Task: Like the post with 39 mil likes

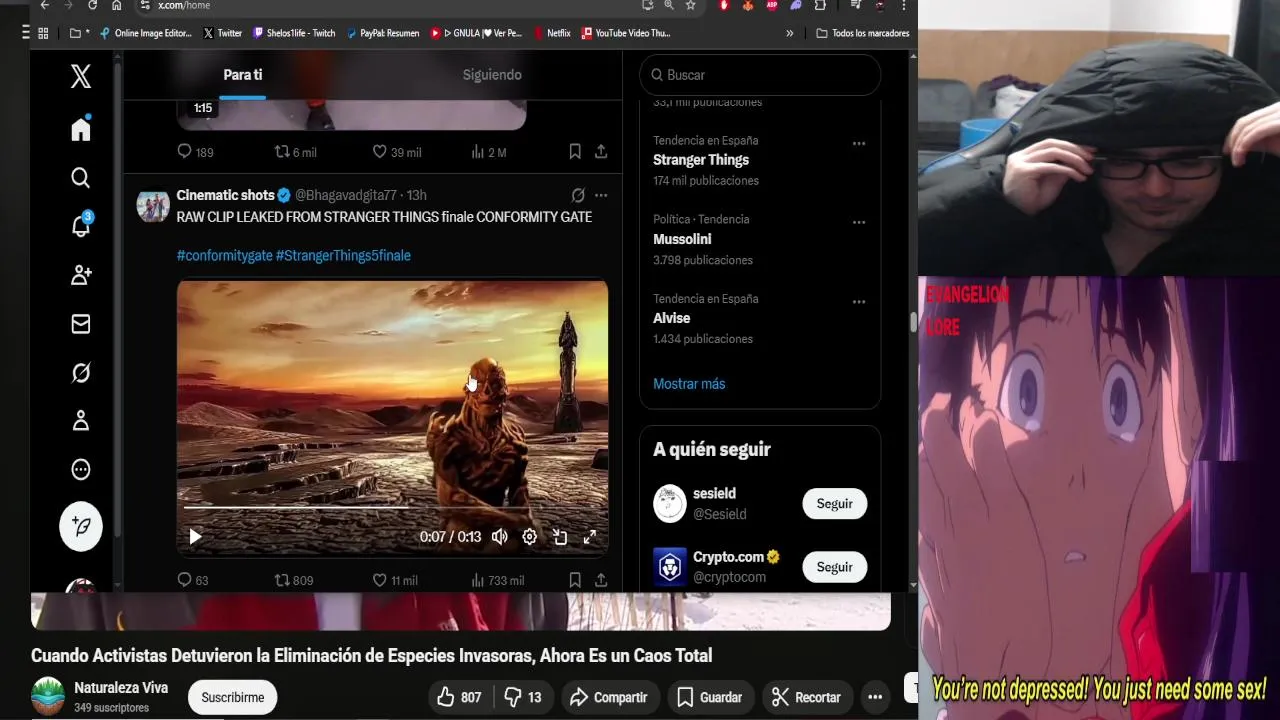Action: point(396,152)
